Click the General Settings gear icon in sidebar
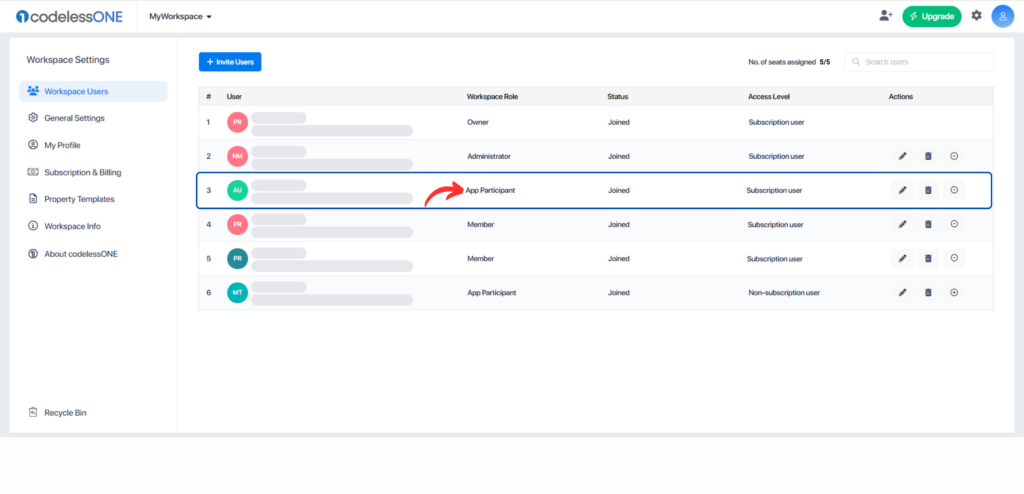Screen dimensions: 1024x494 [x=33, y=118]
